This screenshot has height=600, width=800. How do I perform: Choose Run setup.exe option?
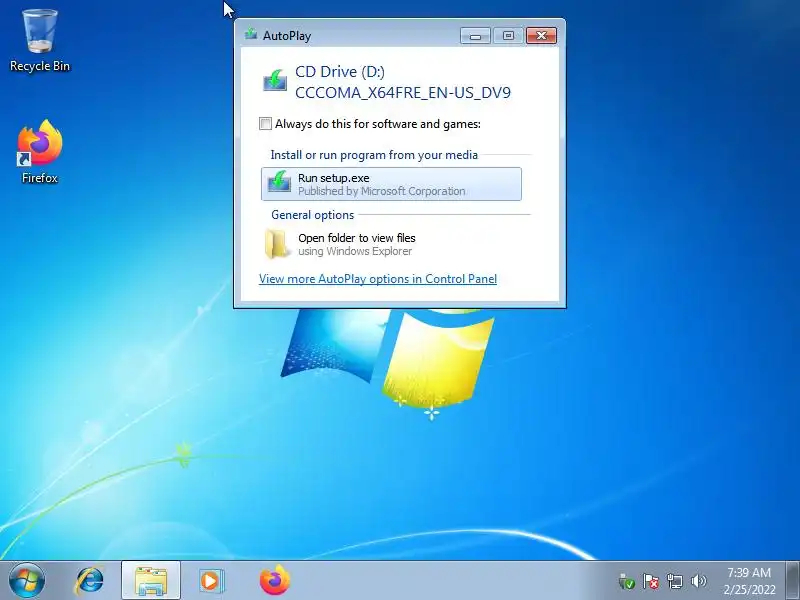[x=391, y=184]
